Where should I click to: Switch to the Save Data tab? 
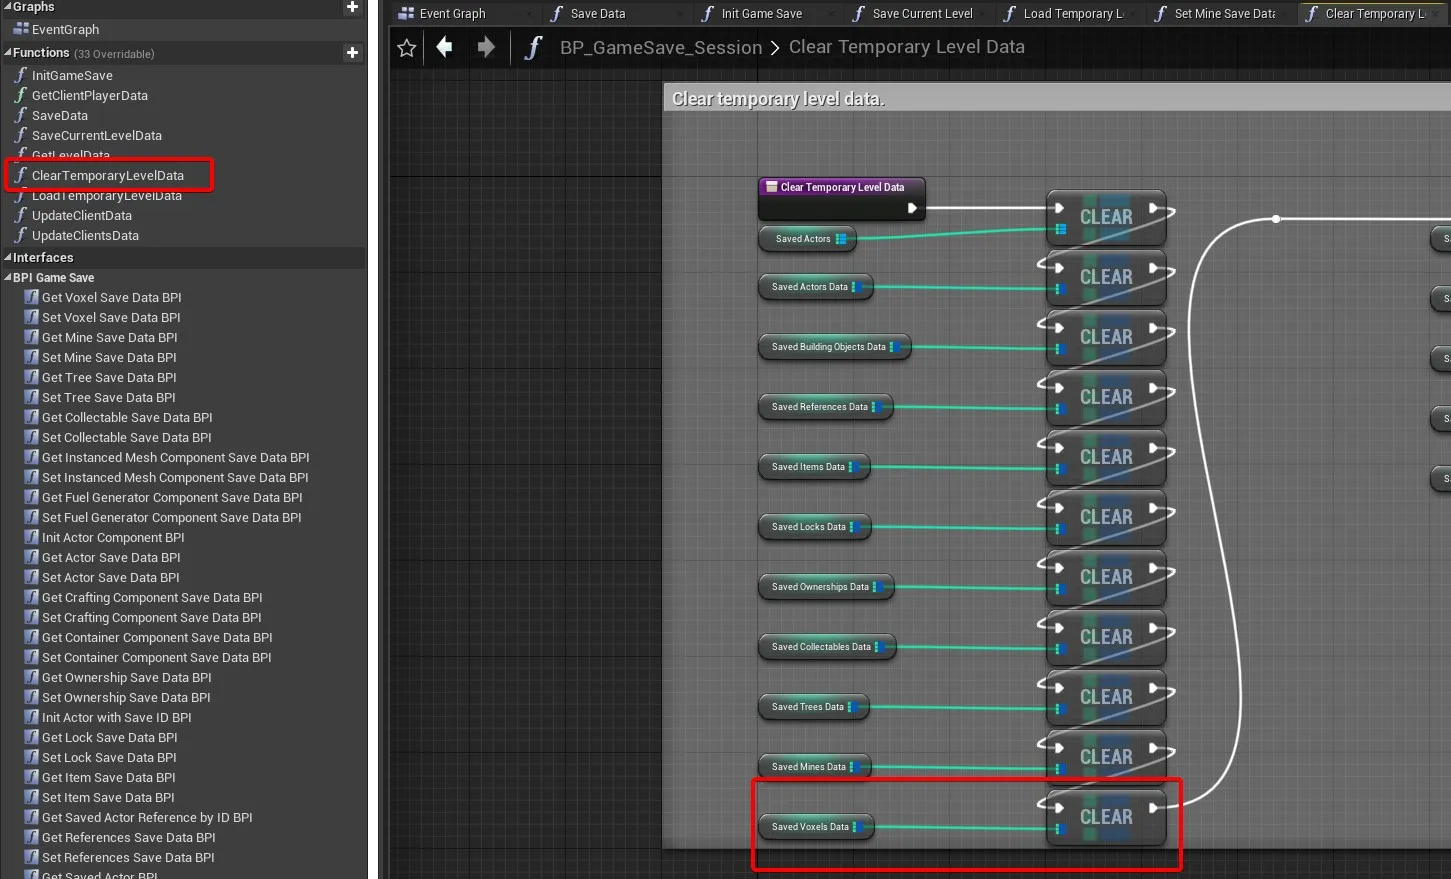pyautogui.click(x=597, y=14)
